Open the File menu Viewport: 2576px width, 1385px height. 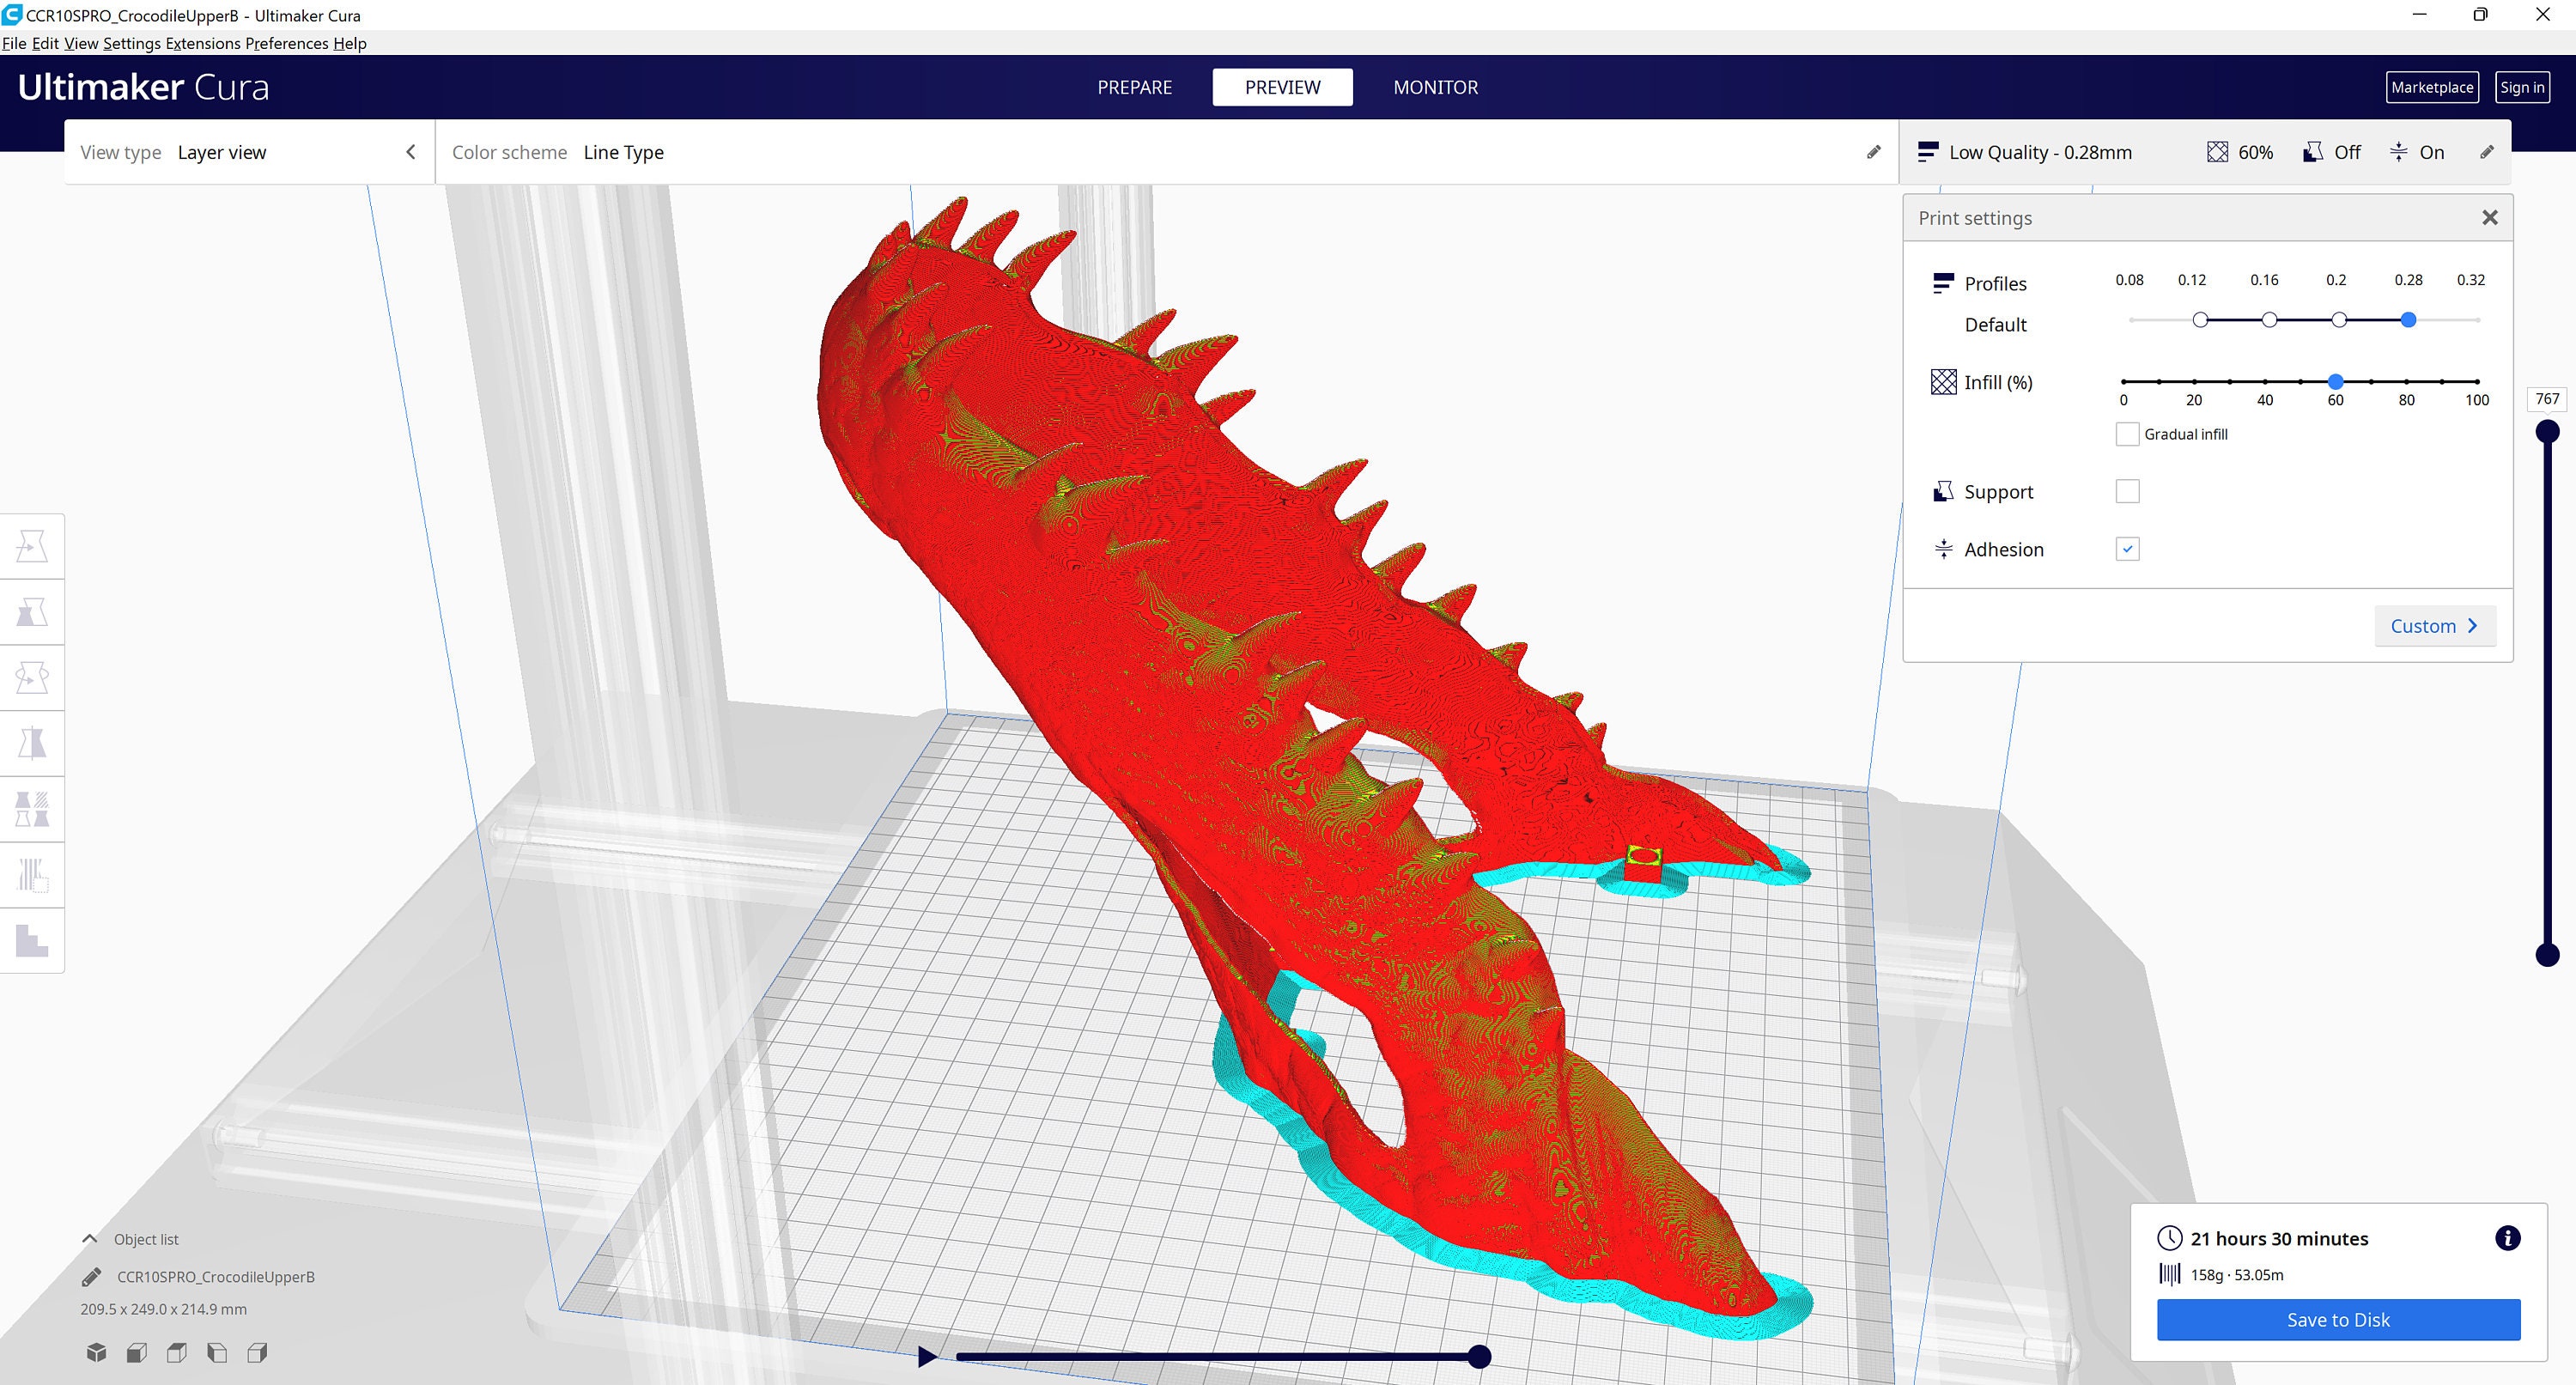click(x=14, y=43)
